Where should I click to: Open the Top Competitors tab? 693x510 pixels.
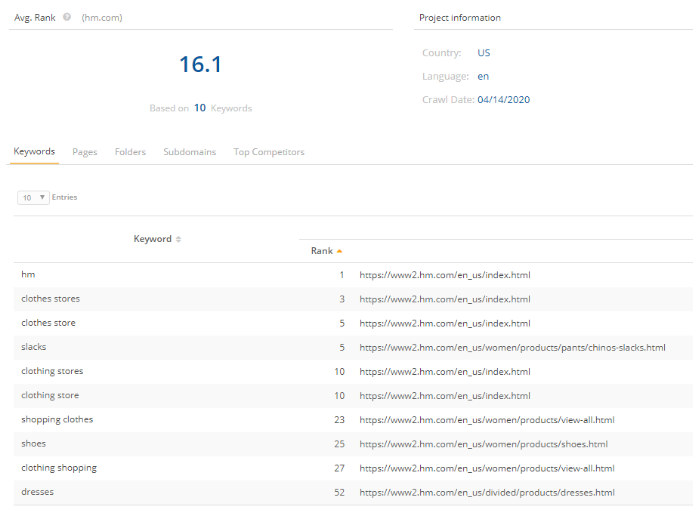pos(269,152)
